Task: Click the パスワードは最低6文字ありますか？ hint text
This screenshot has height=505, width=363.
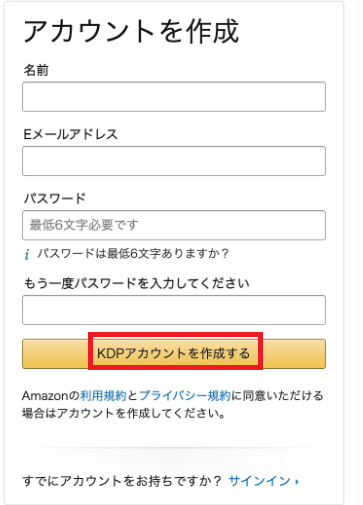Action: [133, 254]
